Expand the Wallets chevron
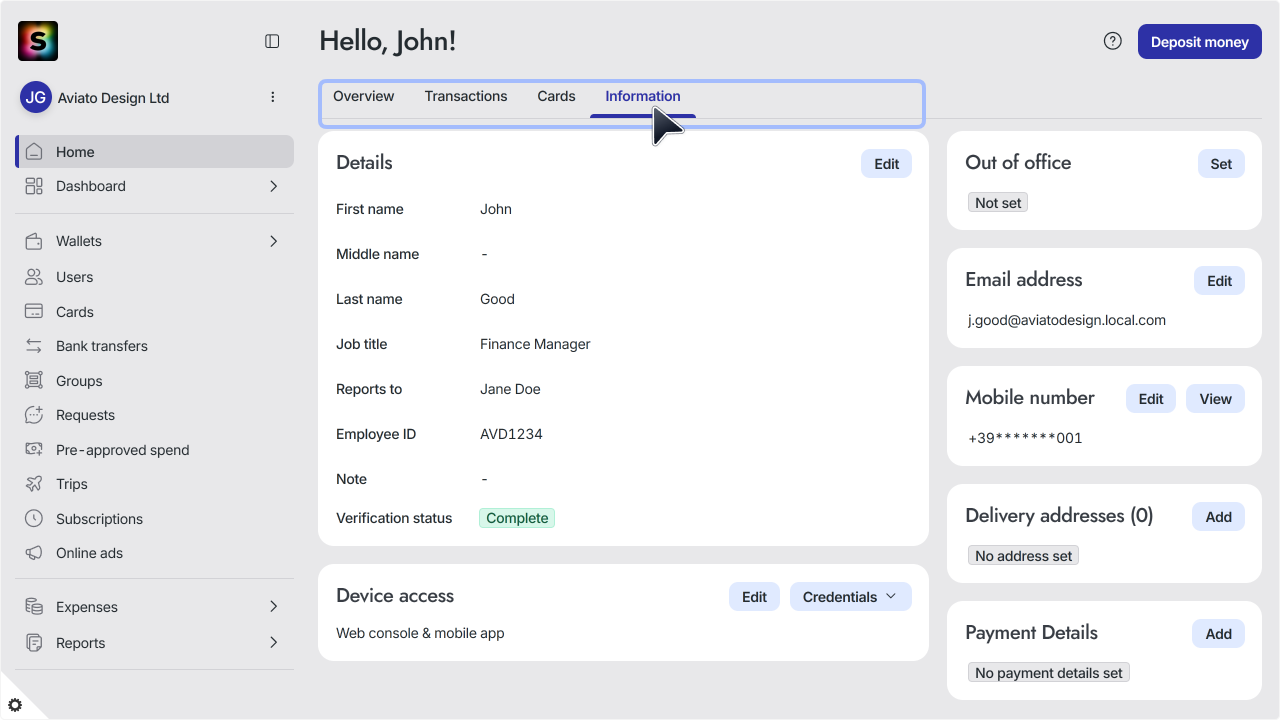This screenshot has height=720, width=1280. click(274, 241)
